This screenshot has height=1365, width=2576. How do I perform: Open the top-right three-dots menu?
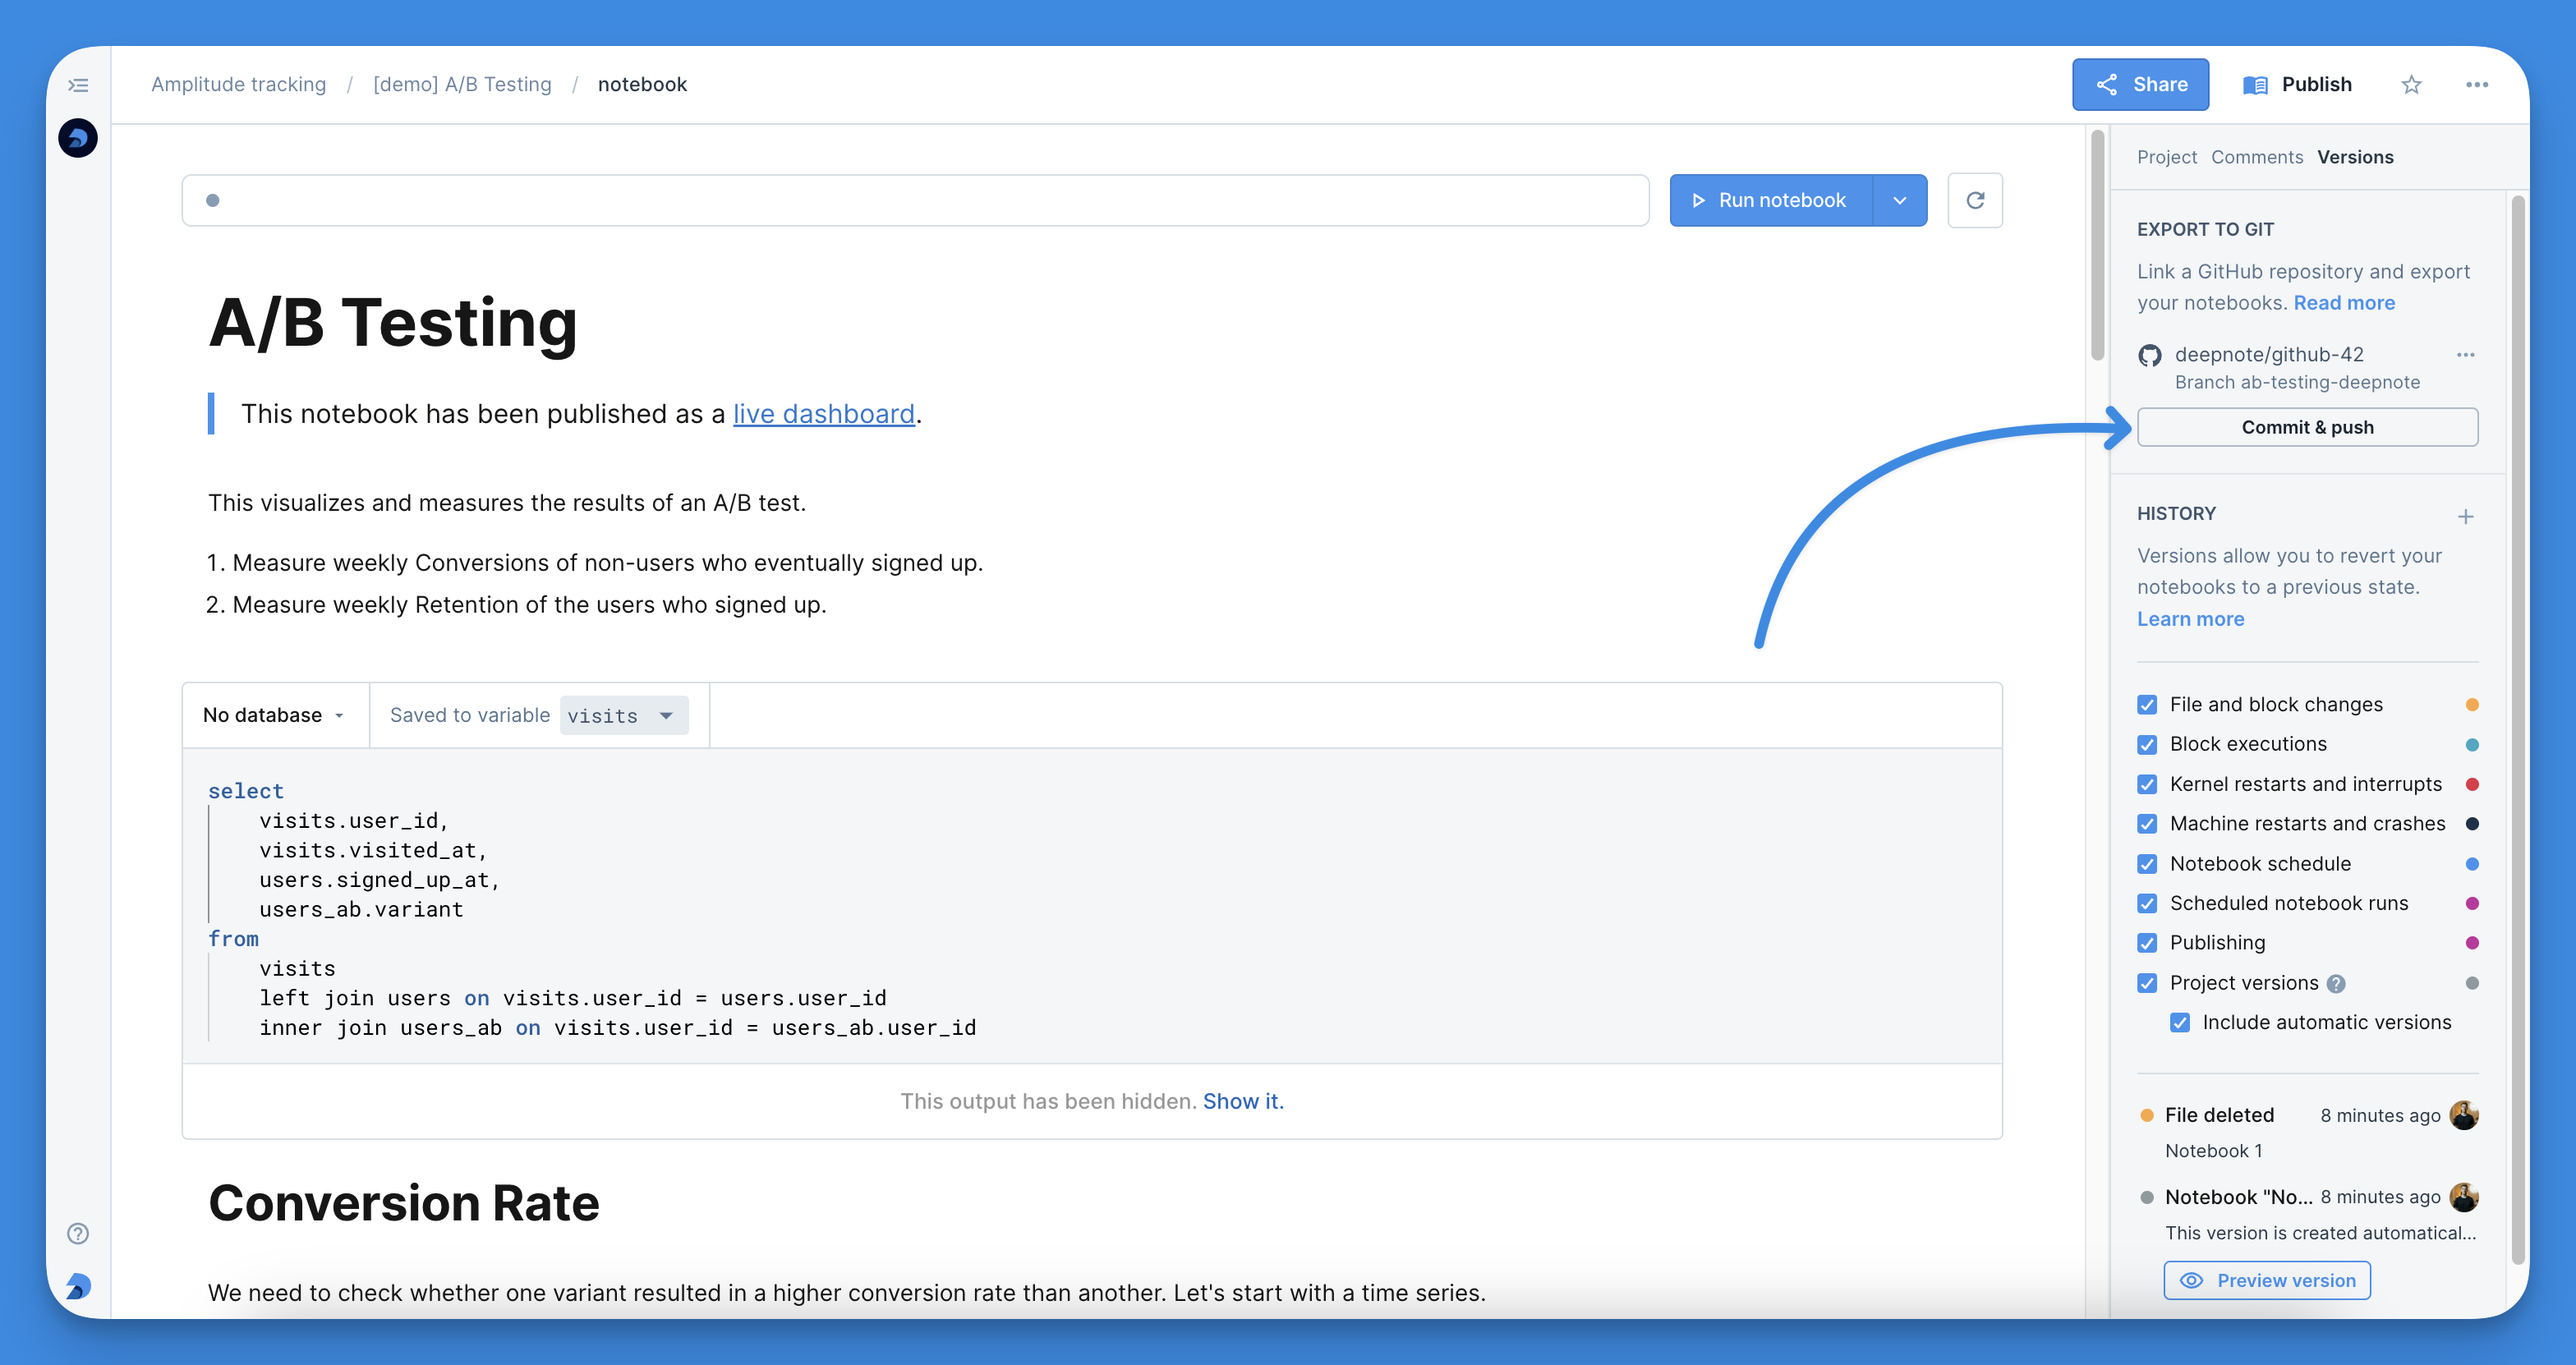point(2477,85)
